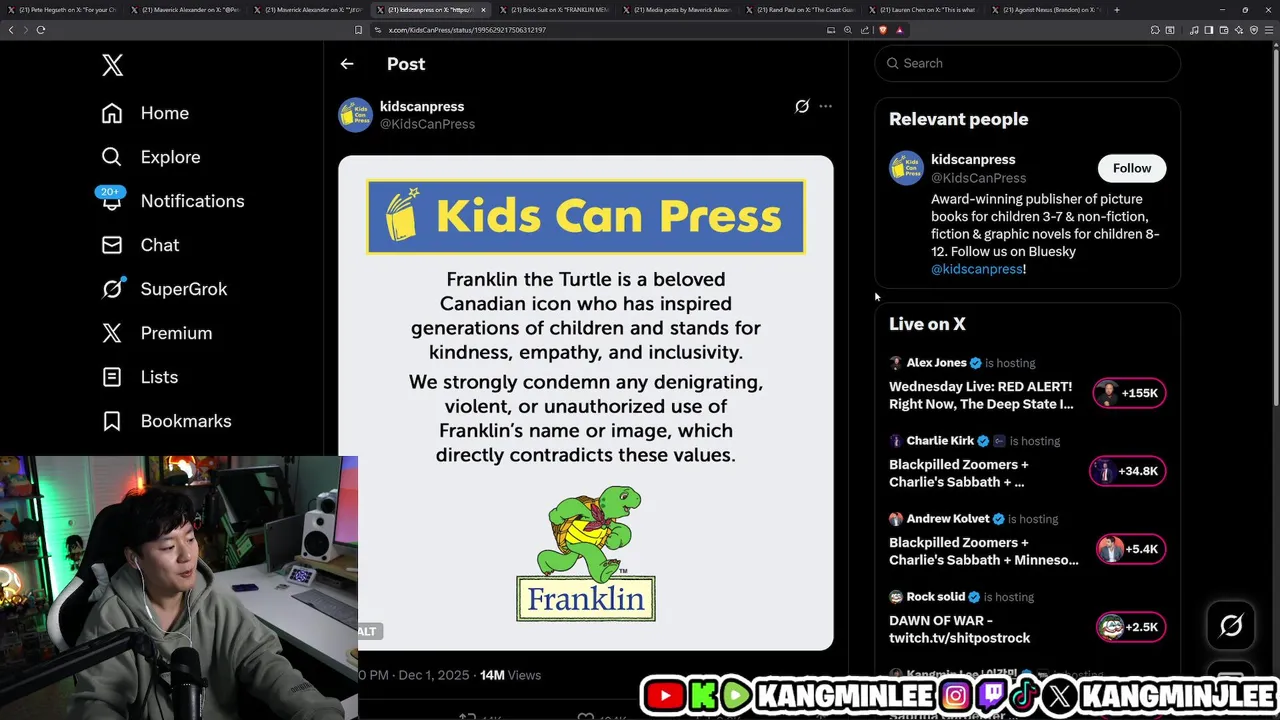1280x720 pixels.
Task: Click the share icon in the address bar
Action: pyautogui.click(x=865, y=30)
